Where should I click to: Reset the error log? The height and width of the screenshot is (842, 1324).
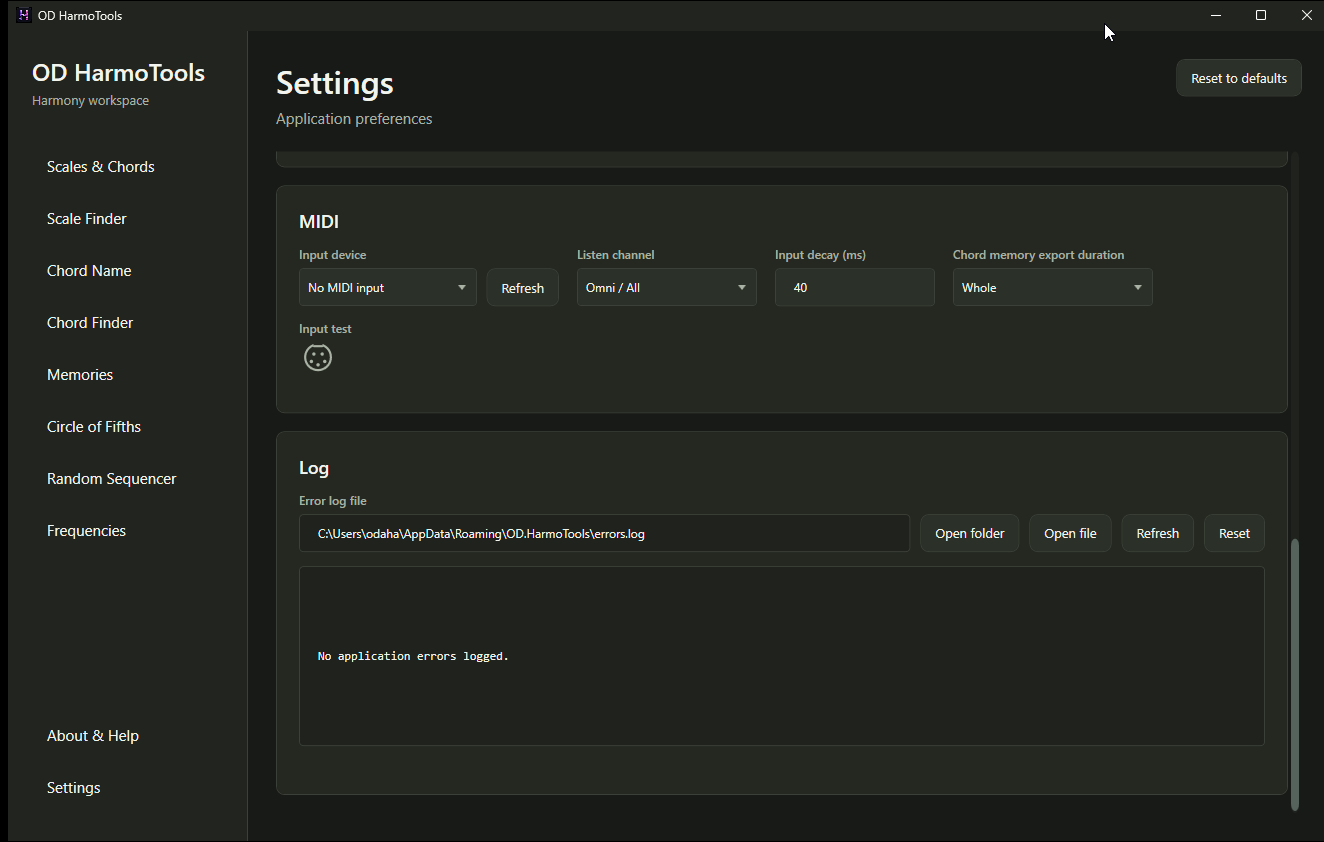pos(1234,534)
